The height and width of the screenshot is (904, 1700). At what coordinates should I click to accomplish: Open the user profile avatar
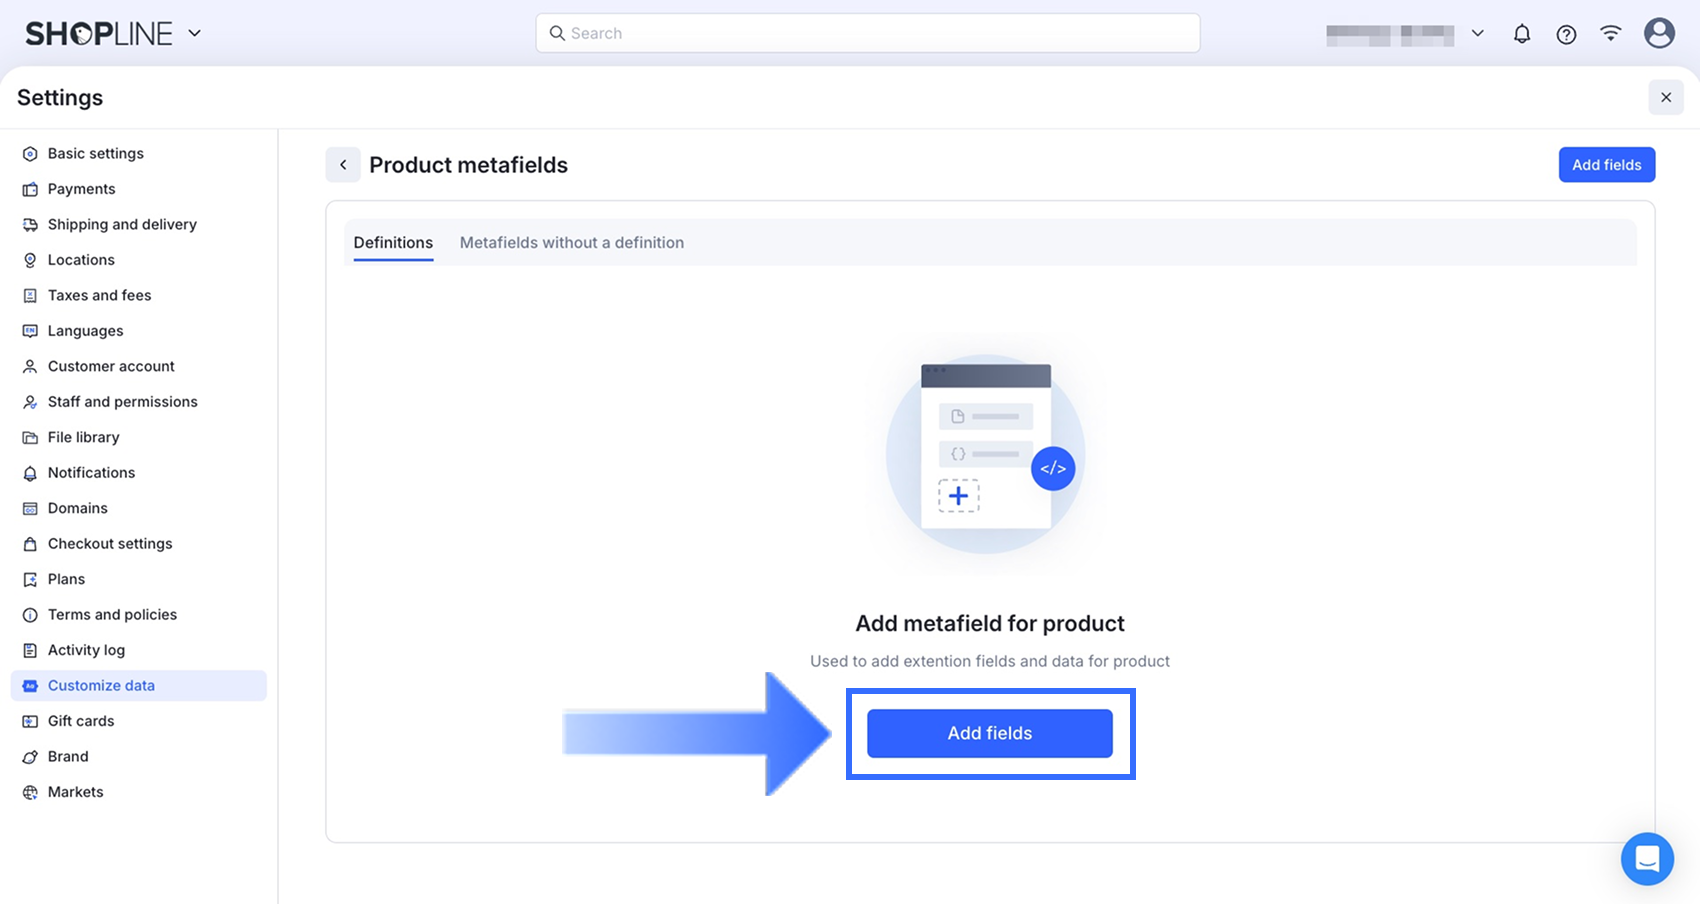coord(1659,33)
